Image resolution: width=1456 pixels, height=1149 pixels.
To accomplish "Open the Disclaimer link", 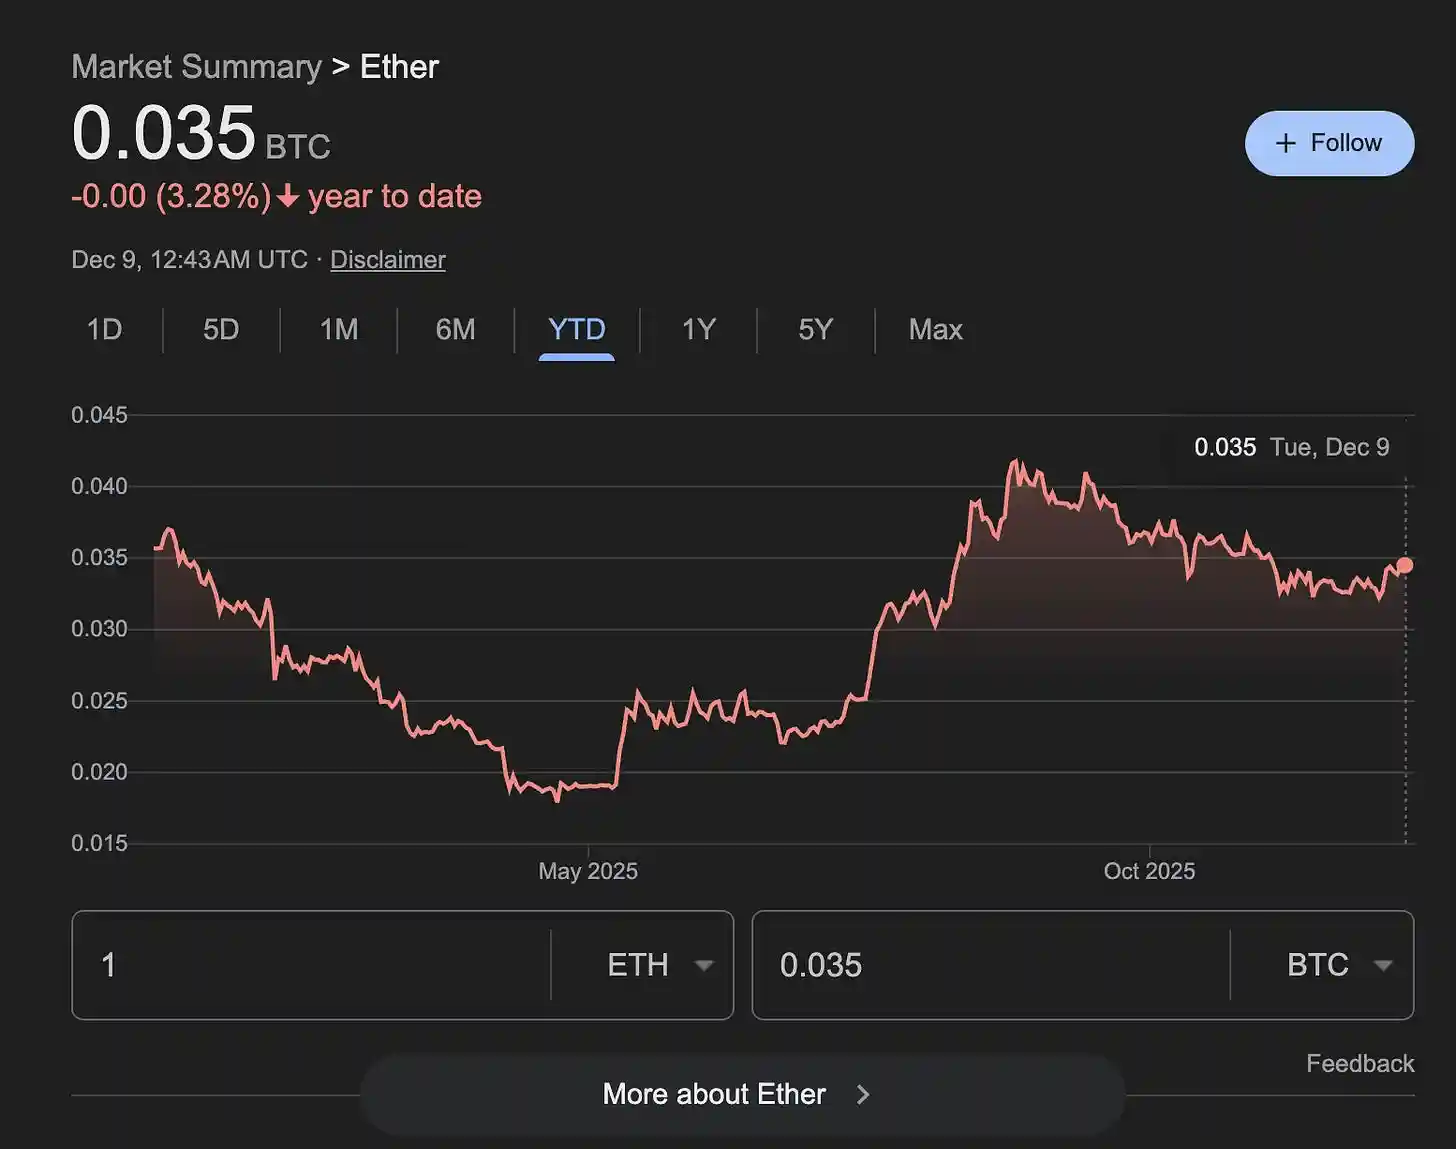I will click(387, 260).
